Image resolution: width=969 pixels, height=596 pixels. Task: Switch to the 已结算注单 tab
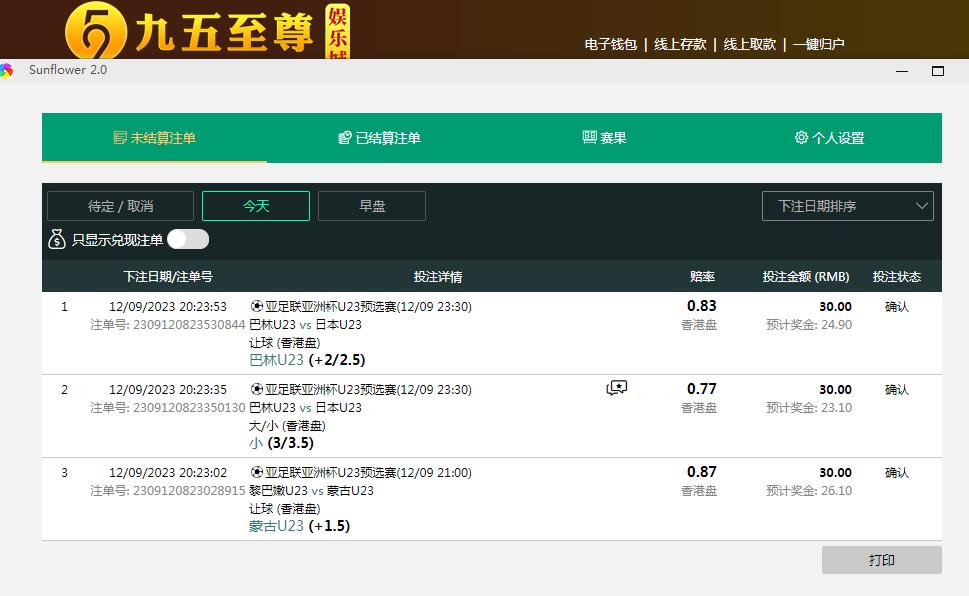pyautogui.click(x=380, y=138)
